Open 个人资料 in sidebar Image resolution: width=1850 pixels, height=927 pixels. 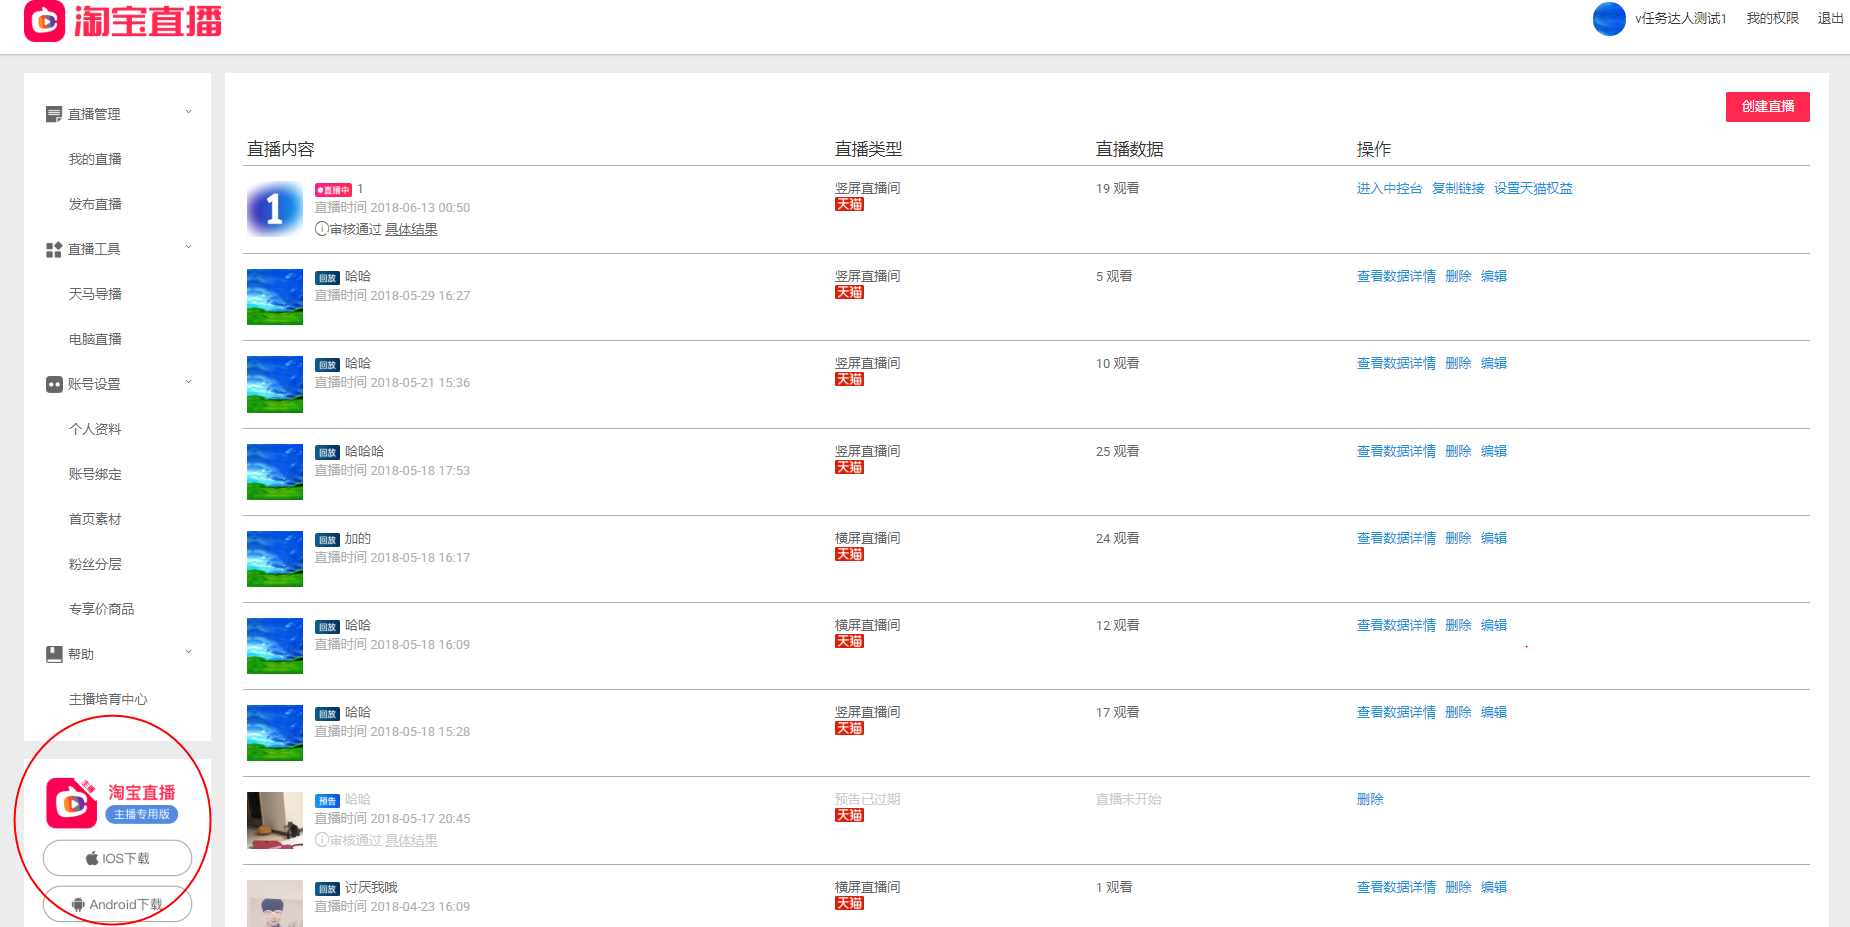(x=95, y=429)
